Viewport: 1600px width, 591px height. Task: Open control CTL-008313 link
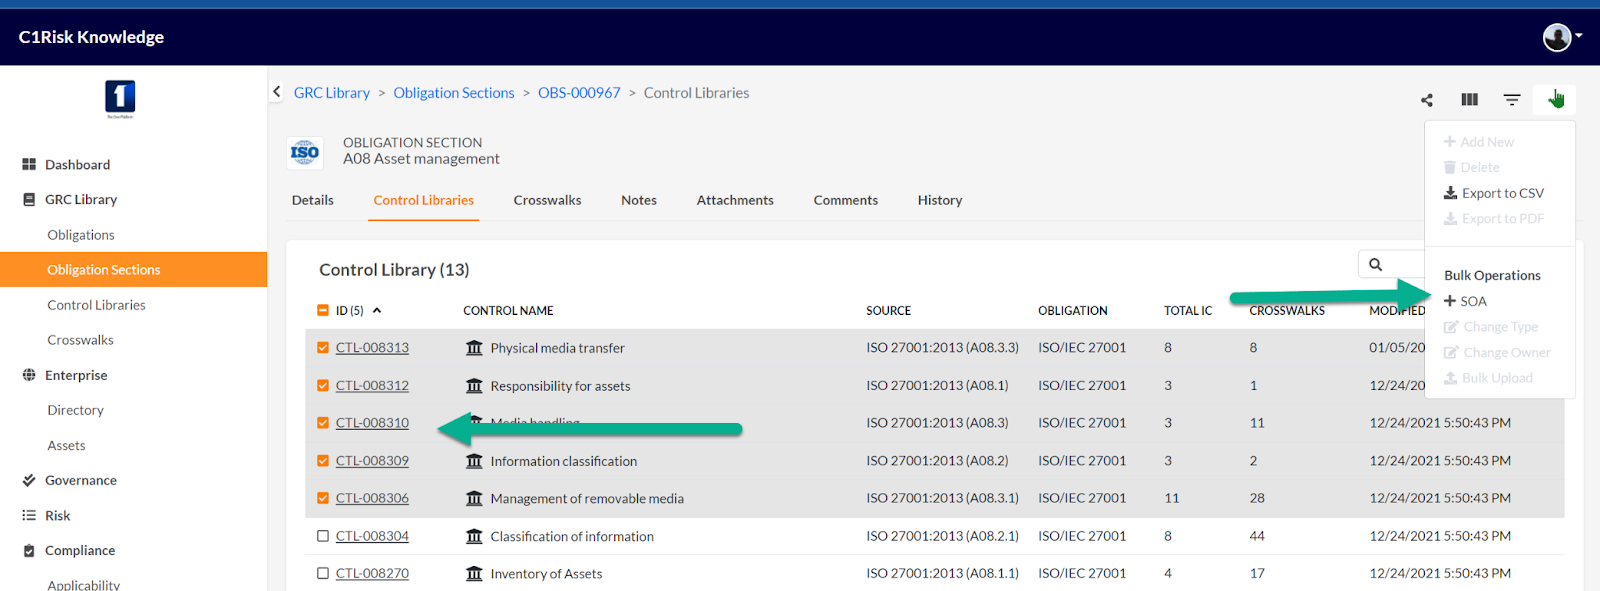coord(372,348)
